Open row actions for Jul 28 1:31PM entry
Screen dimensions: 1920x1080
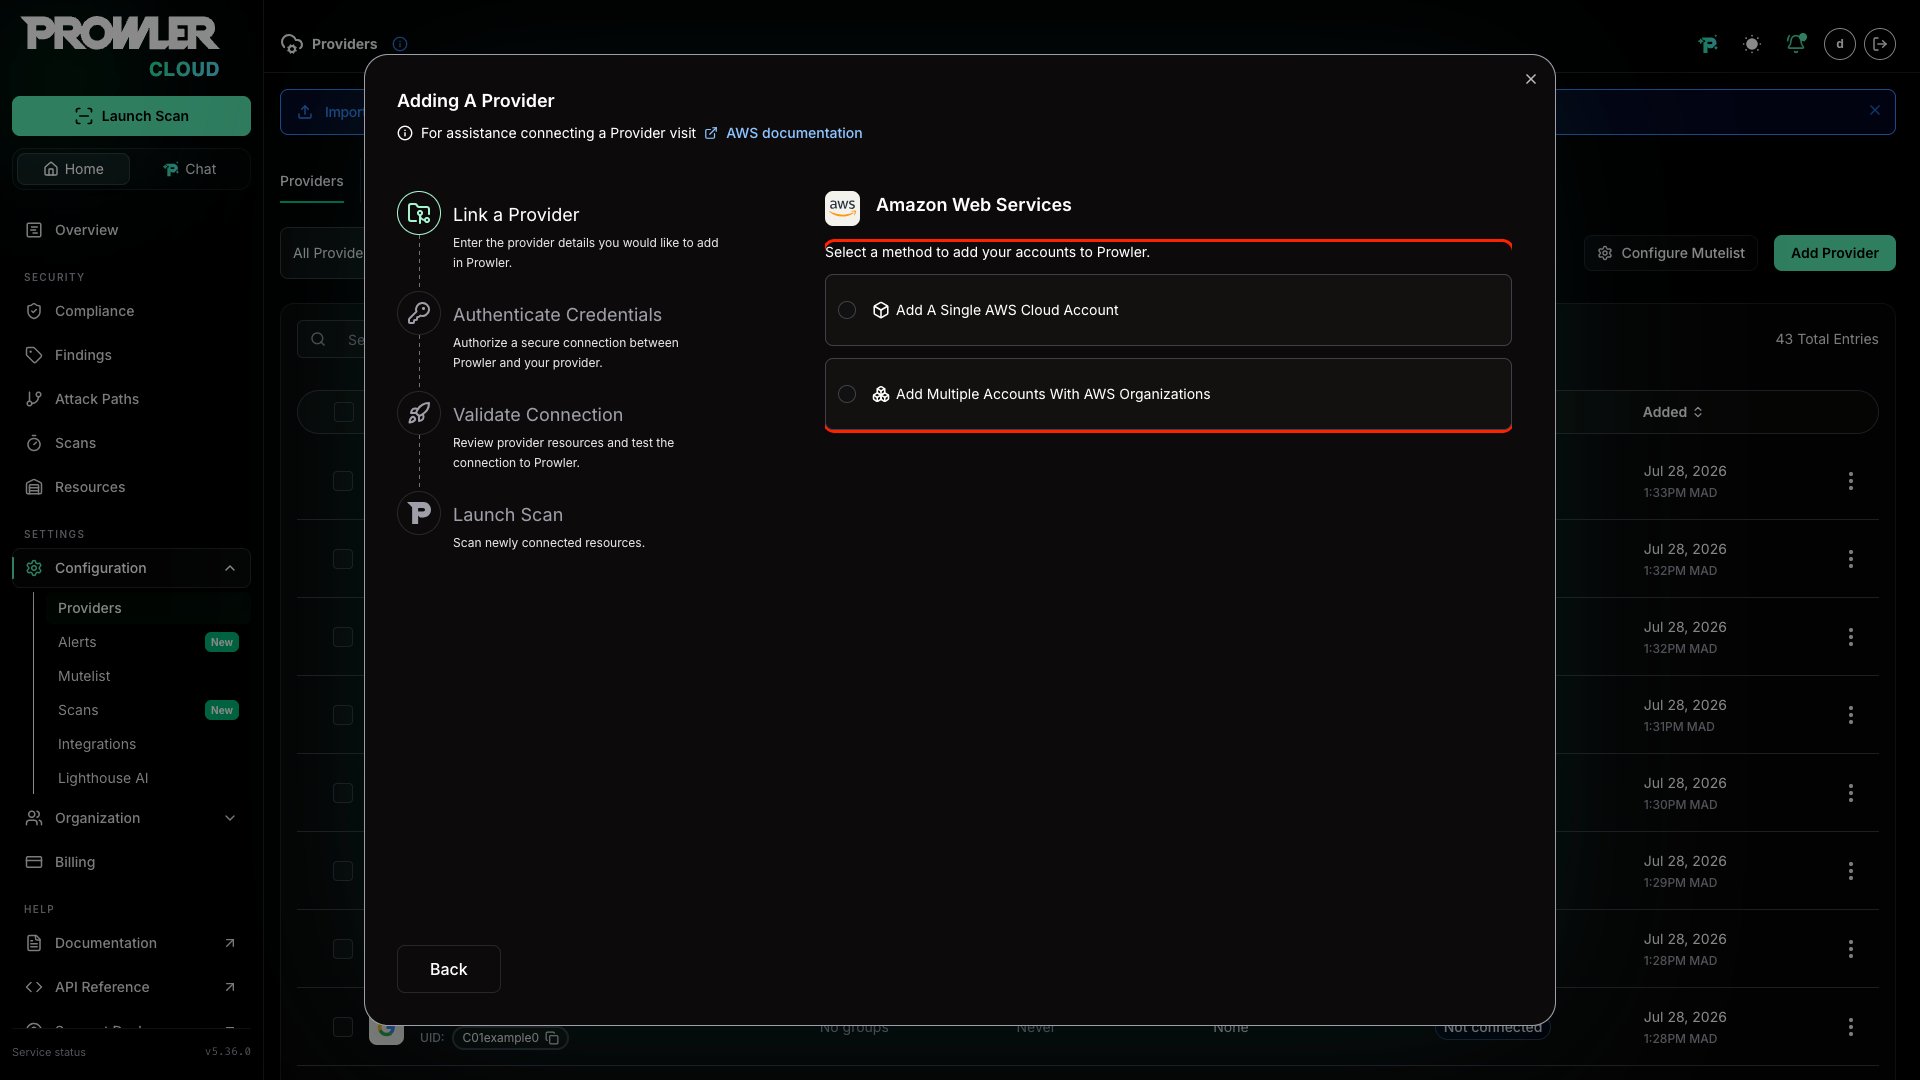(x=1851, y=715)
